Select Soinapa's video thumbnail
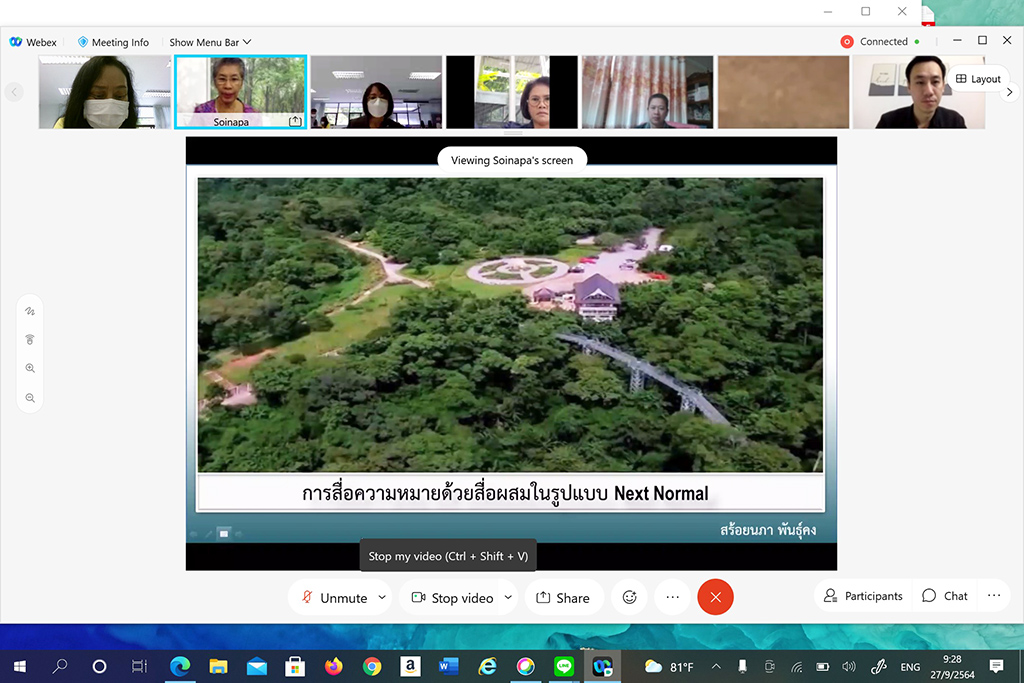 pyautogui.click(x=240, y=91)
